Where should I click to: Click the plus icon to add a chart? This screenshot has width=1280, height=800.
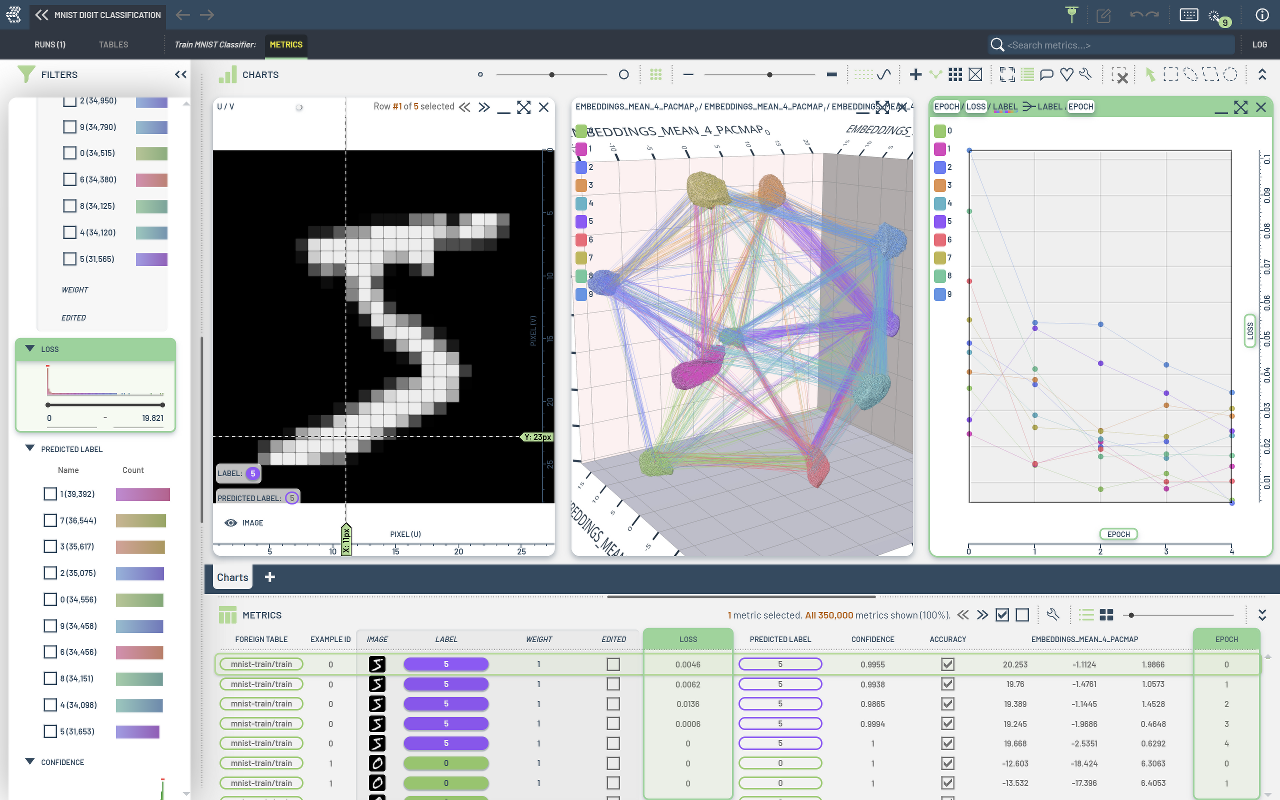915,75
